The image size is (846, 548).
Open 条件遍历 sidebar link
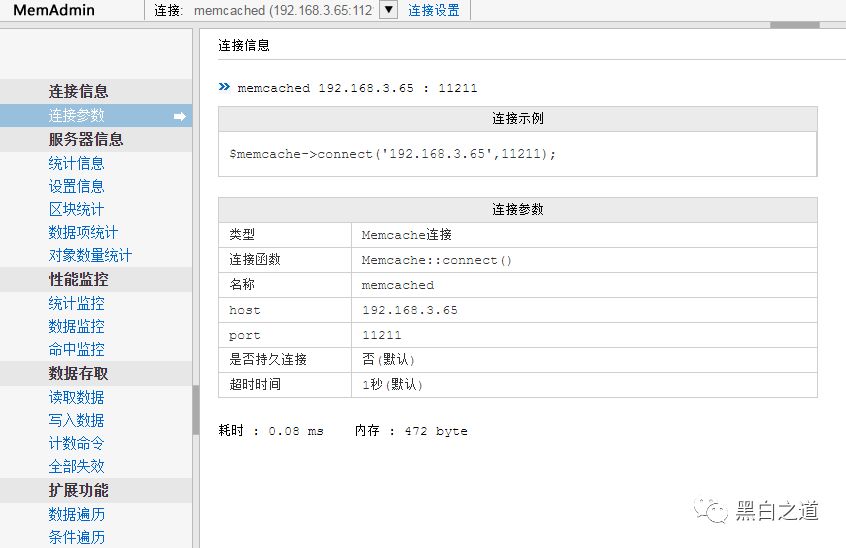coord(76,537)
